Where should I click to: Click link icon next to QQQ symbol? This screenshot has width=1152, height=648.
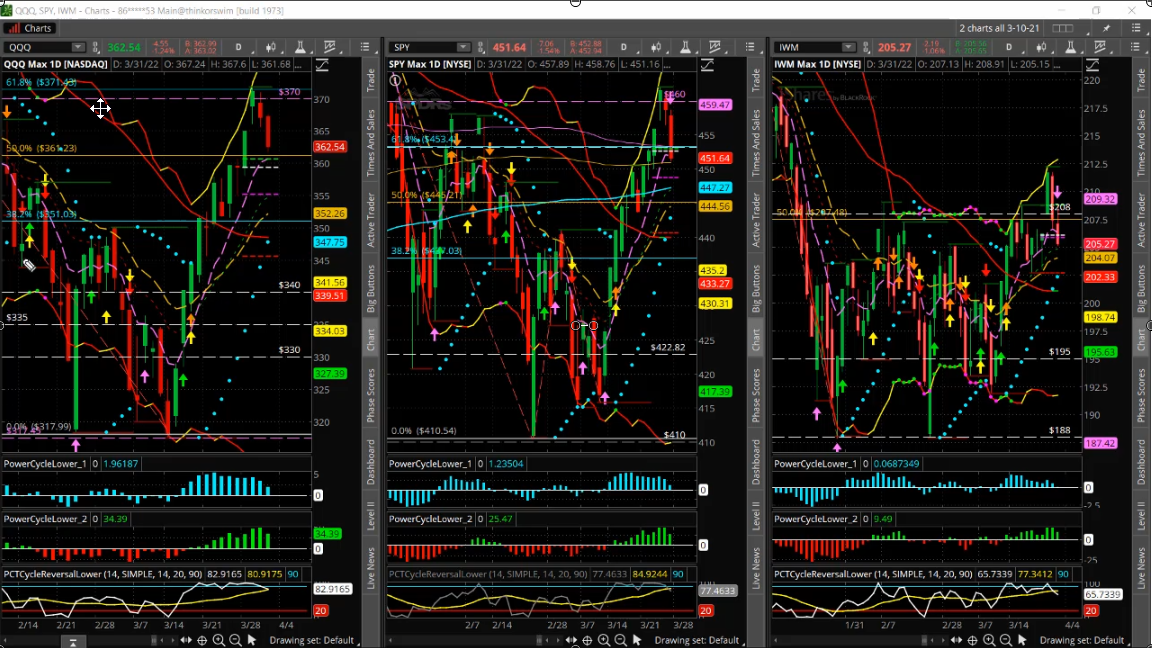96,47
